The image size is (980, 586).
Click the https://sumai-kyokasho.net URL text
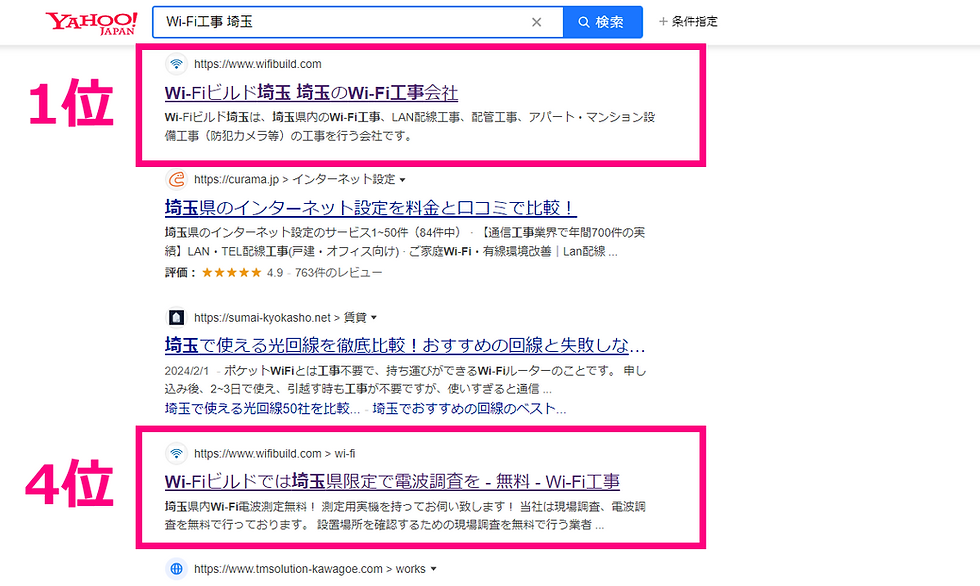(x=262, y=317)
